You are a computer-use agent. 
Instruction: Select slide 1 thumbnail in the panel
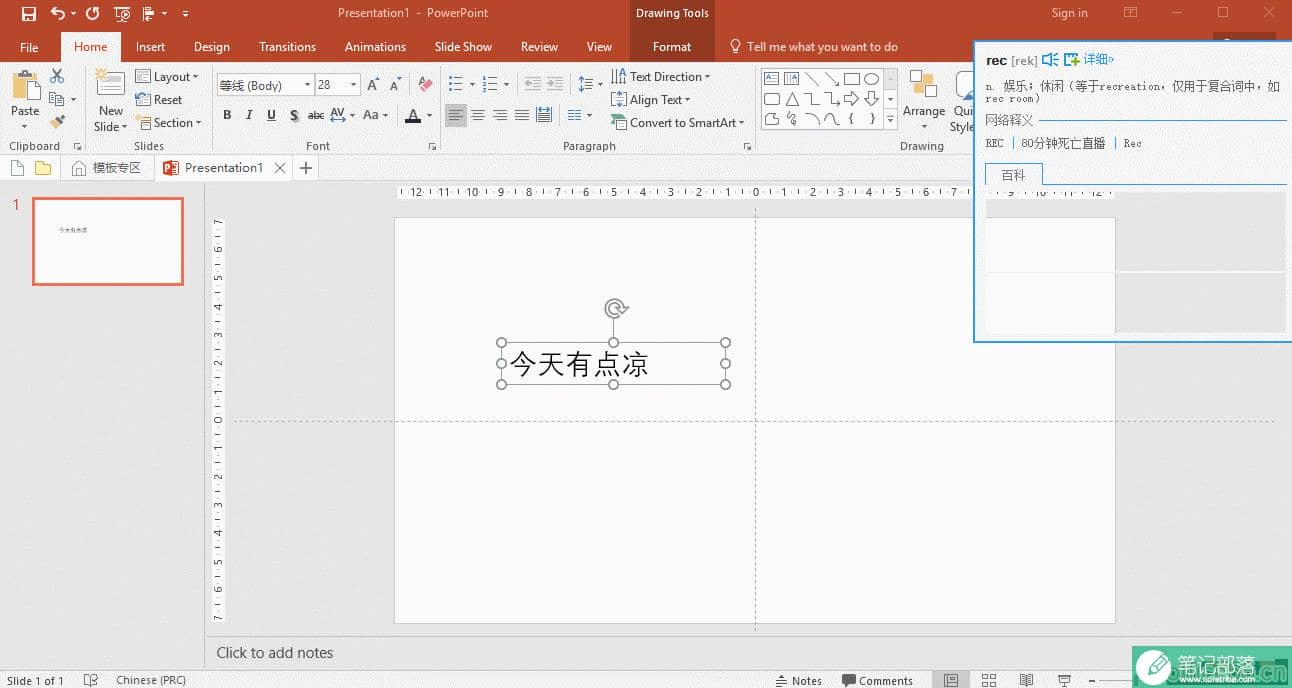pyautogui.click(x=108, y=241)
